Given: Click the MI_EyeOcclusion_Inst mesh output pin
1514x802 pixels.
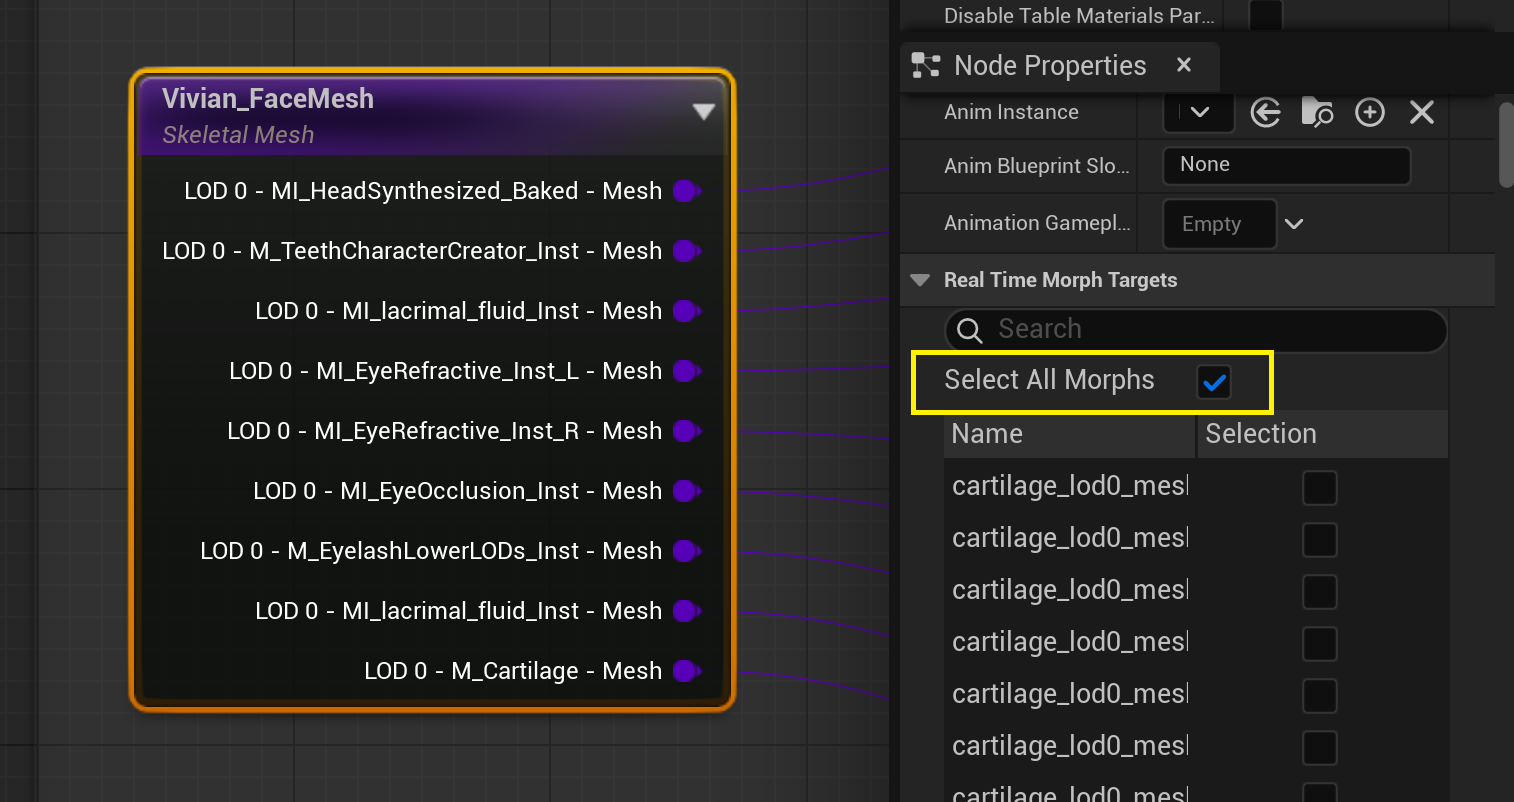Looking at the screenshot, I should (x=687, y=491).
